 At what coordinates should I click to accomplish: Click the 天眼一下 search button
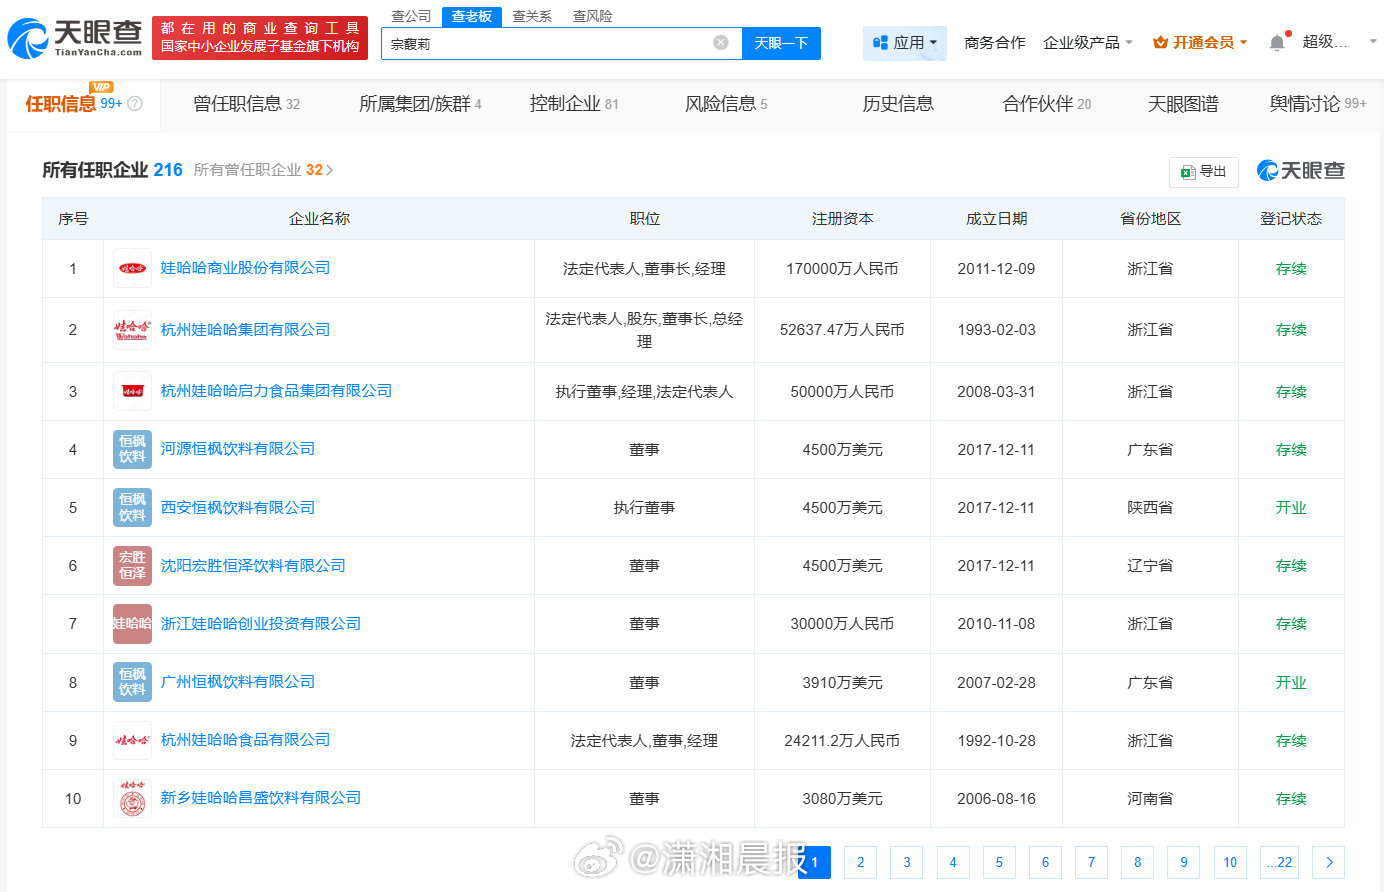tap(781, 43)
